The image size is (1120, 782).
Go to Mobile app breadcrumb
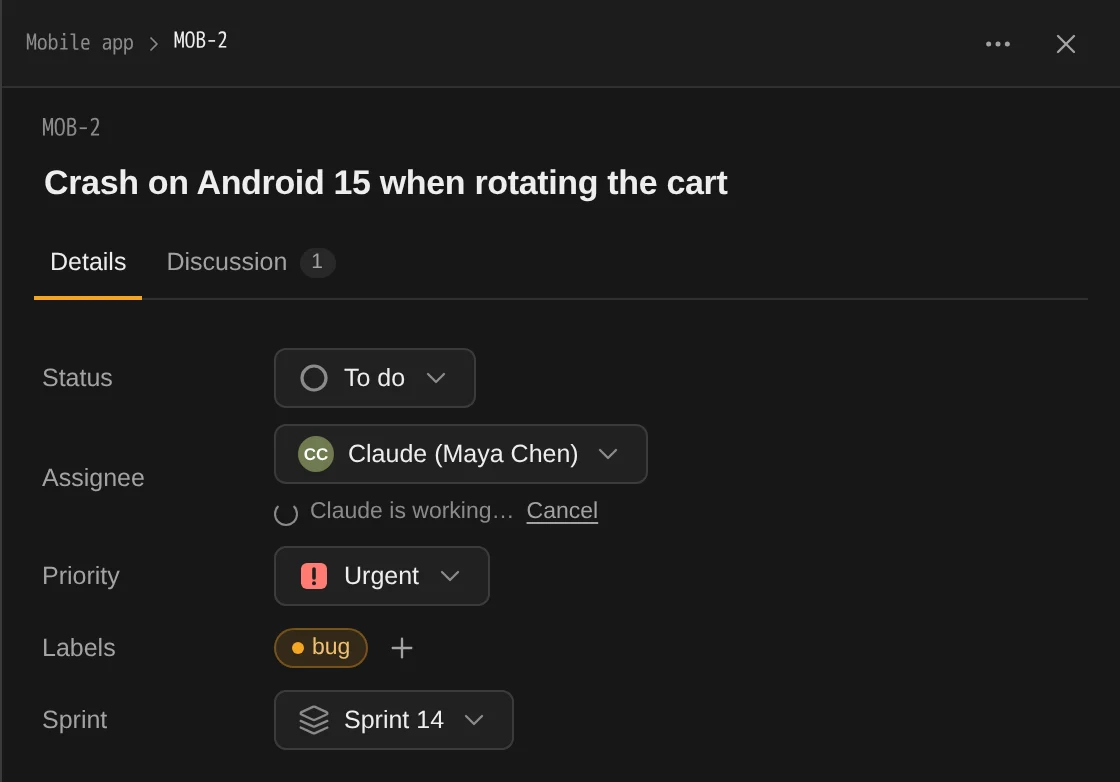(79, 43)
